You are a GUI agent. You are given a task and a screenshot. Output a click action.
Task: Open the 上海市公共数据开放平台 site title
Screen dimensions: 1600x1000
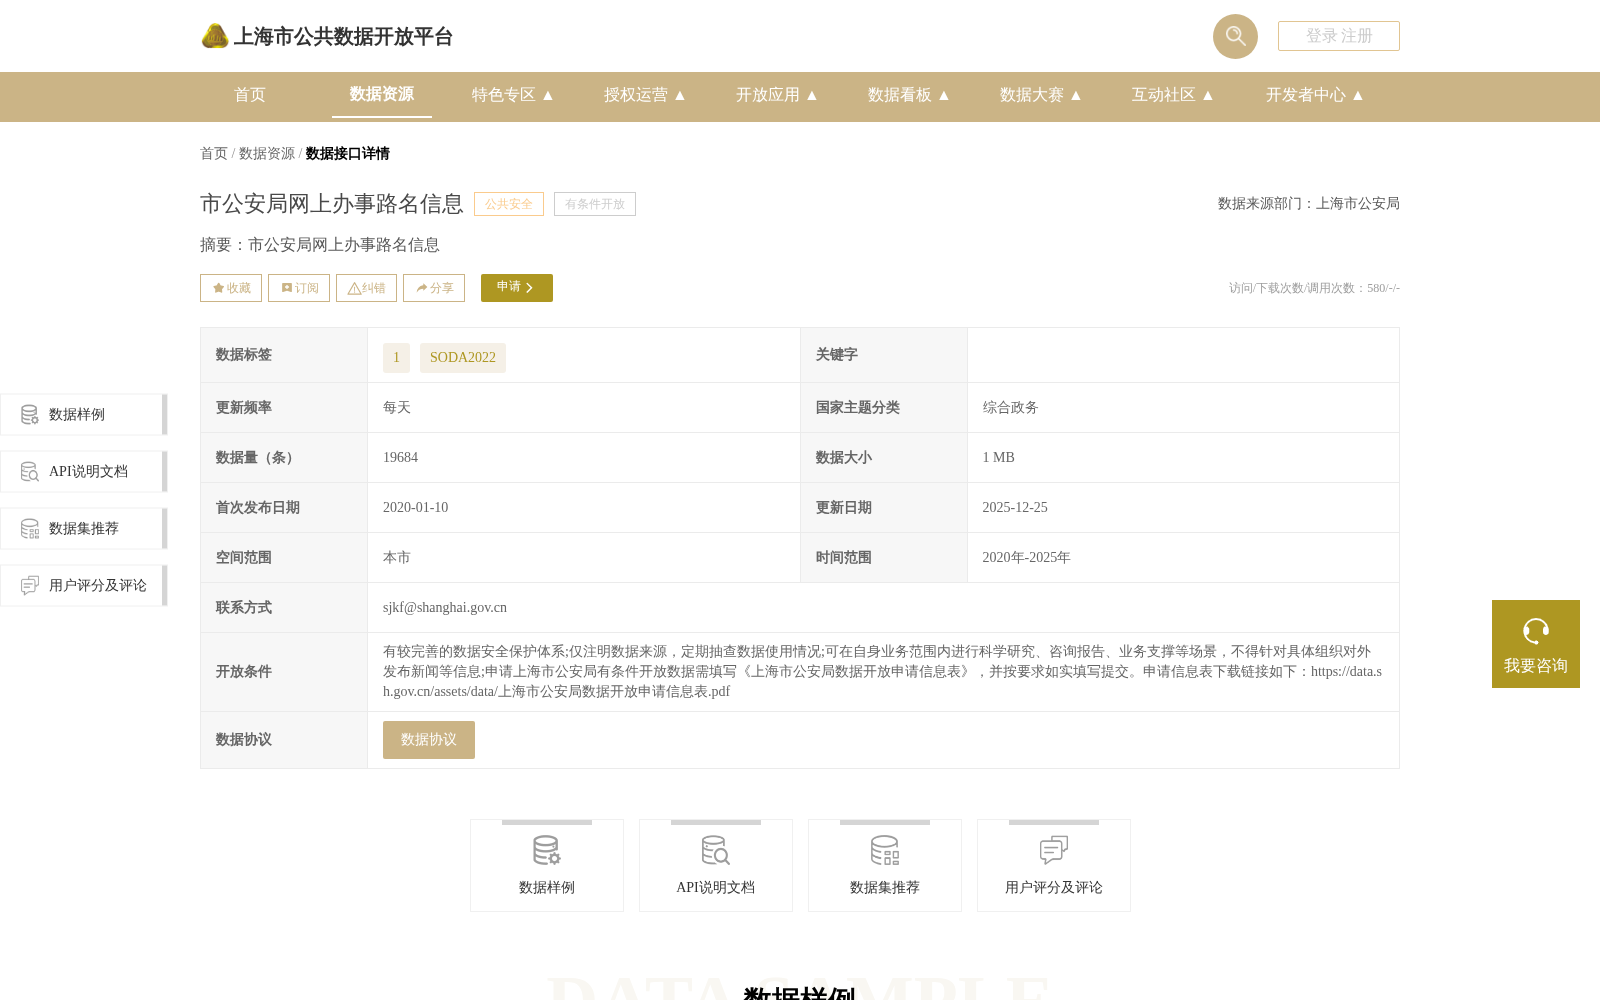coord(343,37)
